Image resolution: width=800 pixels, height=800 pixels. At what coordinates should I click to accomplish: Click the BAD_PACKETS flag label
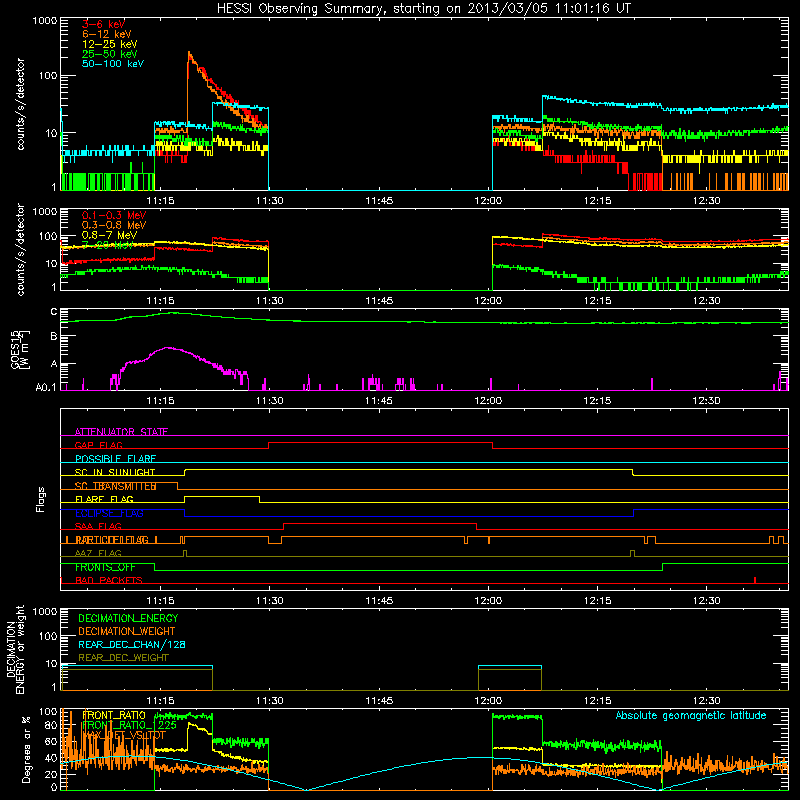(109, 580)
